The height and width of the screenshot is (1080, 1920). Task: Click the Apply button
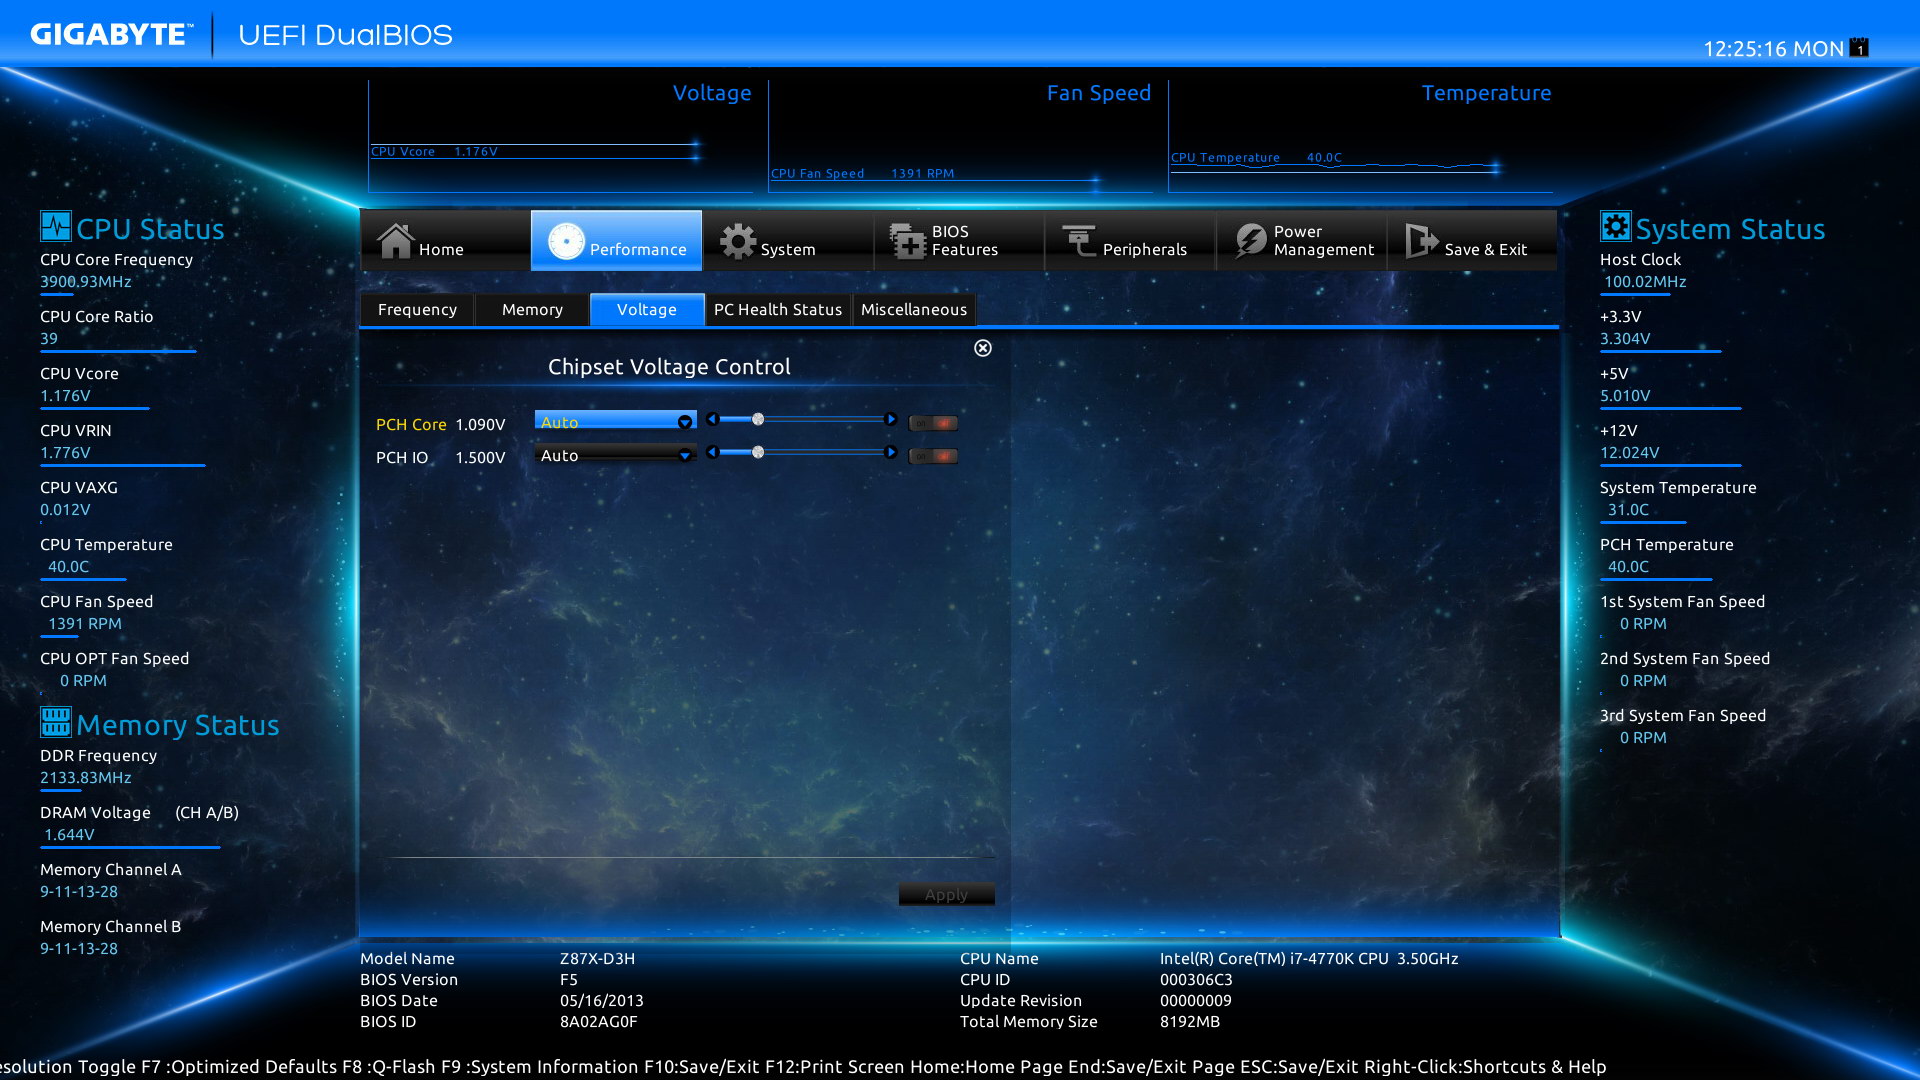coord(946,894)
